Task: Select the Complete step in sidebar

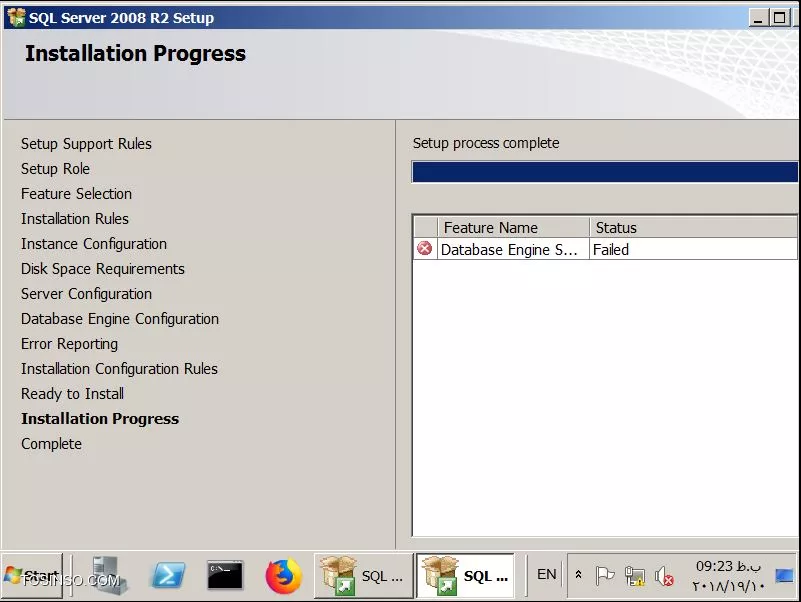Action: [51, 444]
